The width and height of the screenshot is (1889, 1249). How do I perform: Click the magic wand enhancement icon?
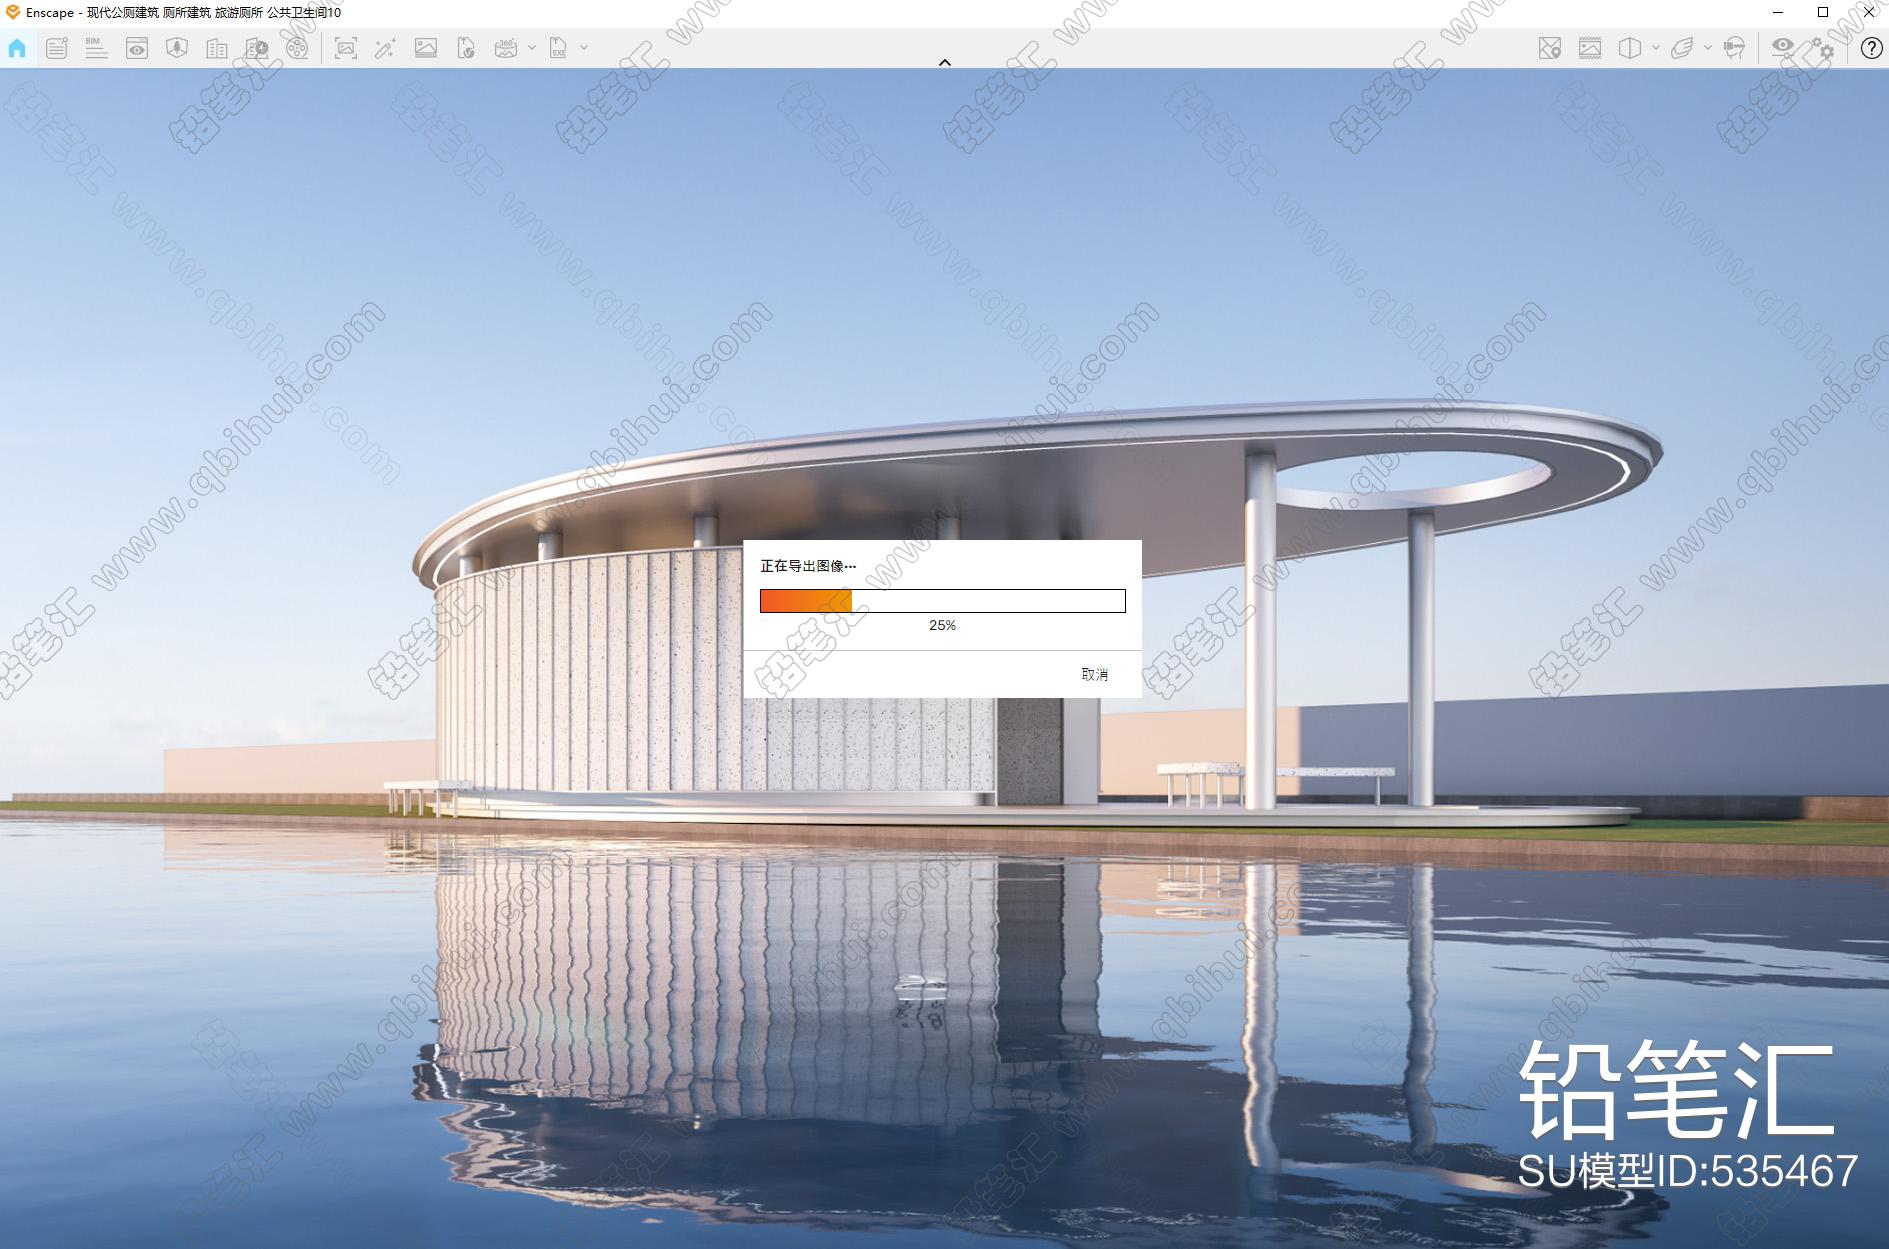385,48
